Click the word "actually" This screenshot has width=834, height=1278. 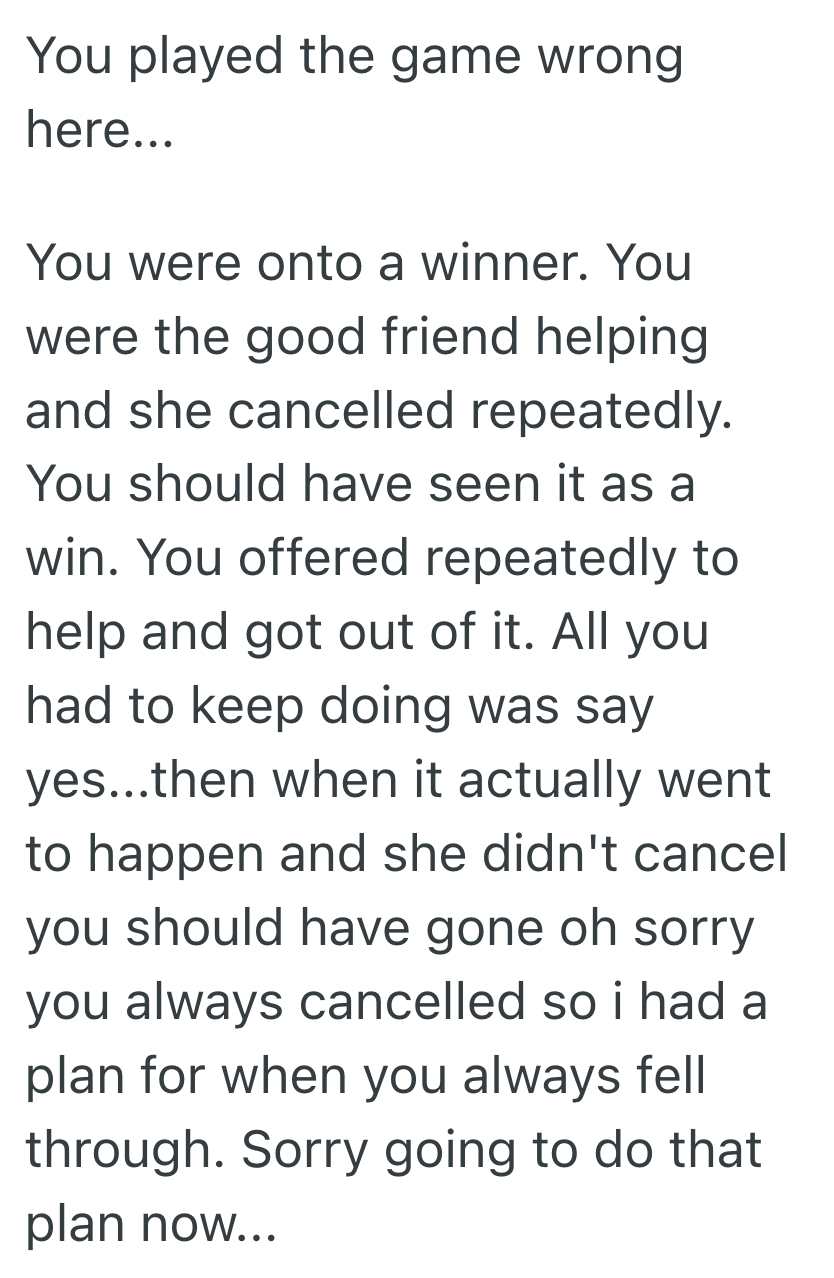point(549,780)
